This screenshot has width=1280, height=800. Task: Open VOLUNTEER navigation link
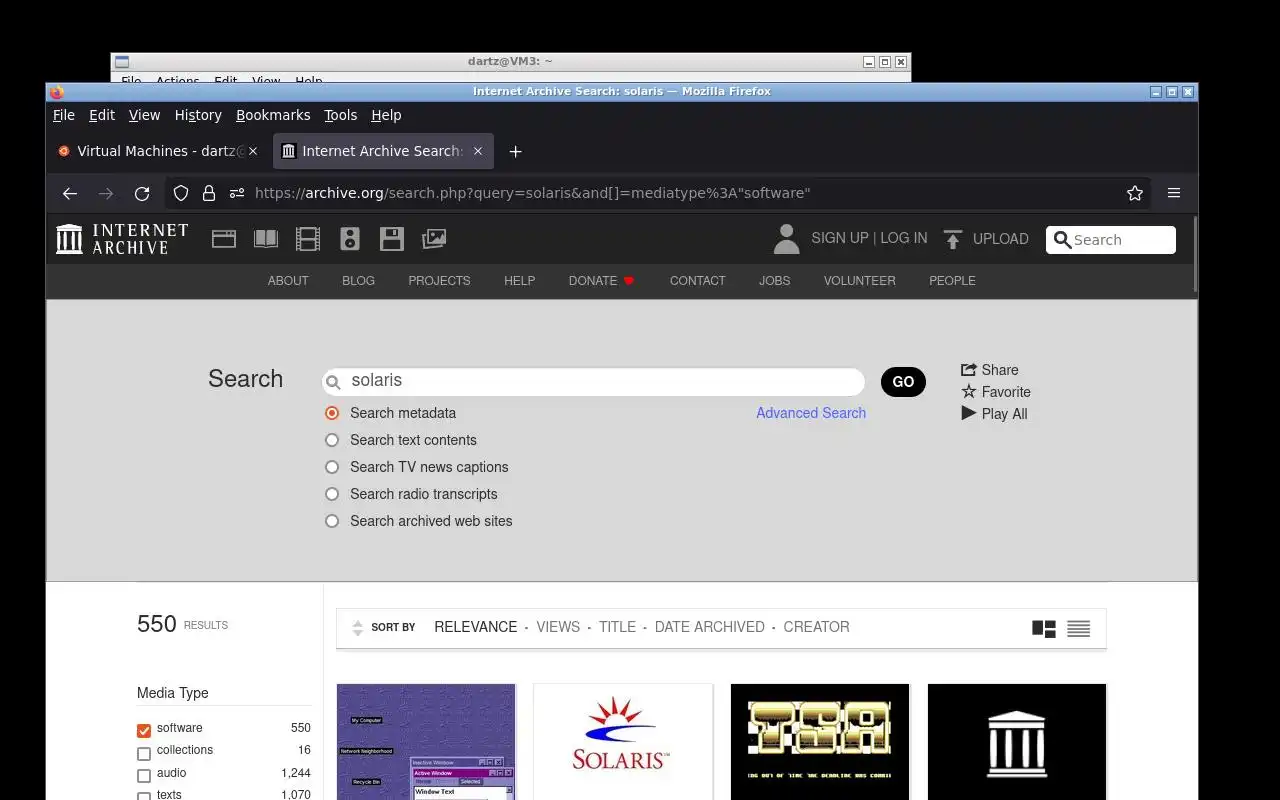[860, 281]
